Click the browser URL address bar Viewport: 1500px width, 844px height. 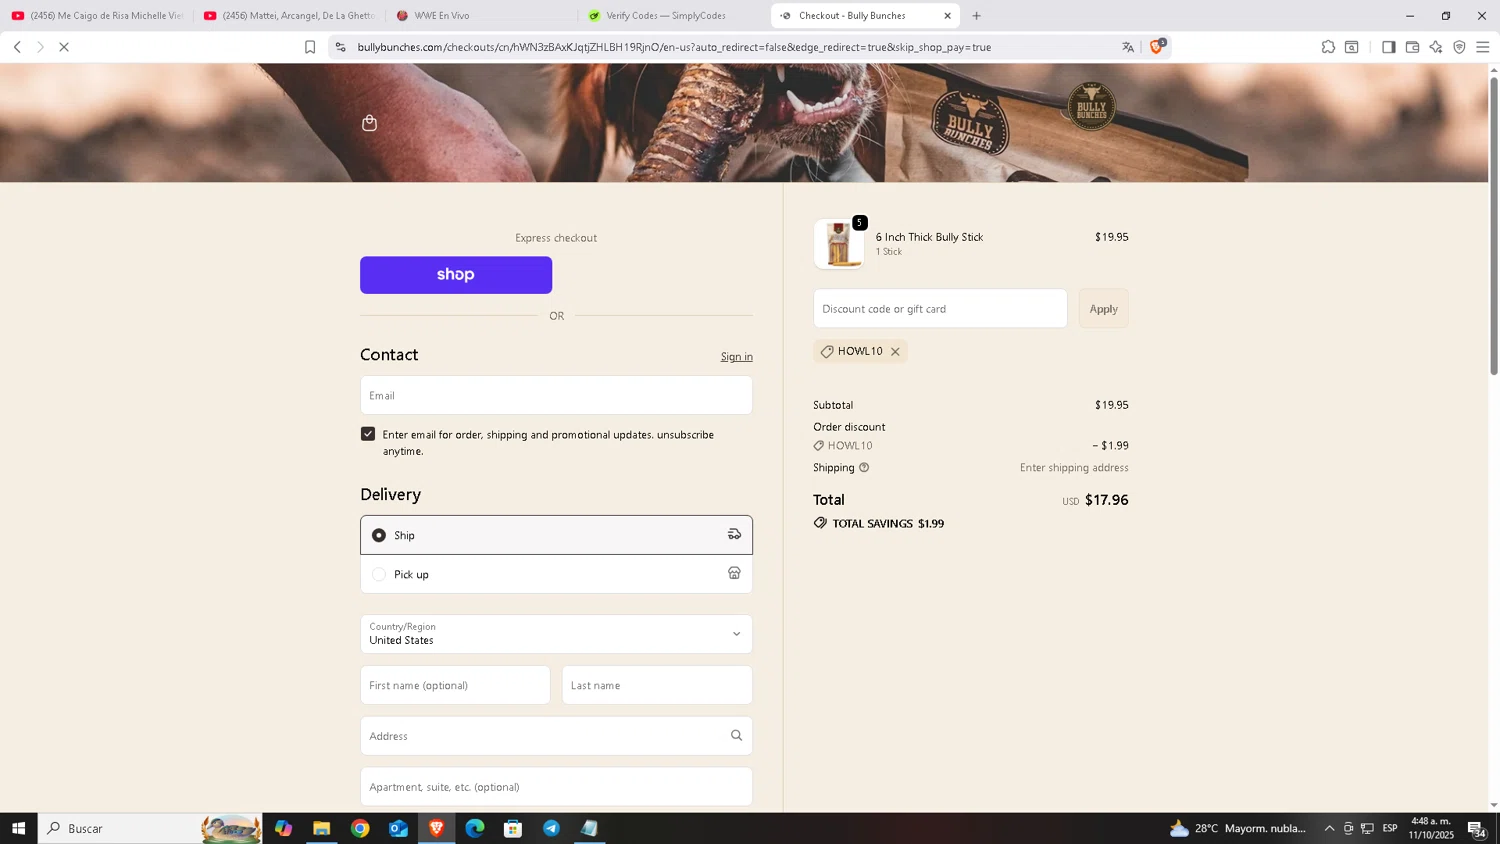click(x=735, y=47)
